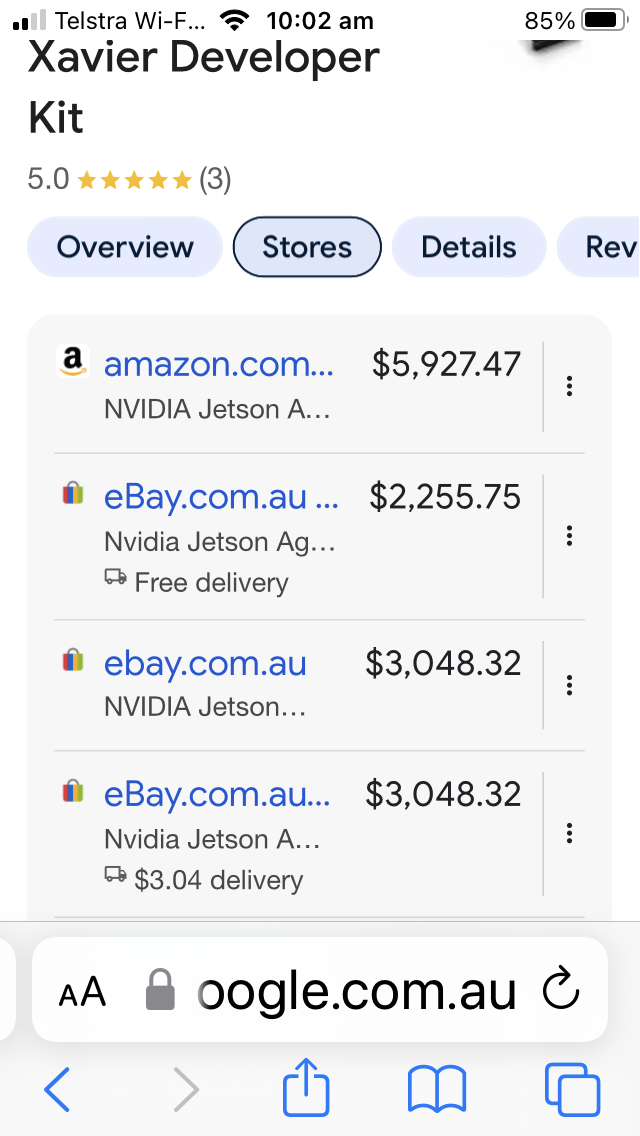Open the Safari share sheet icon
Image resolution: width=640 pixels, height=1136 pixels.
[x=306, y=1087]
